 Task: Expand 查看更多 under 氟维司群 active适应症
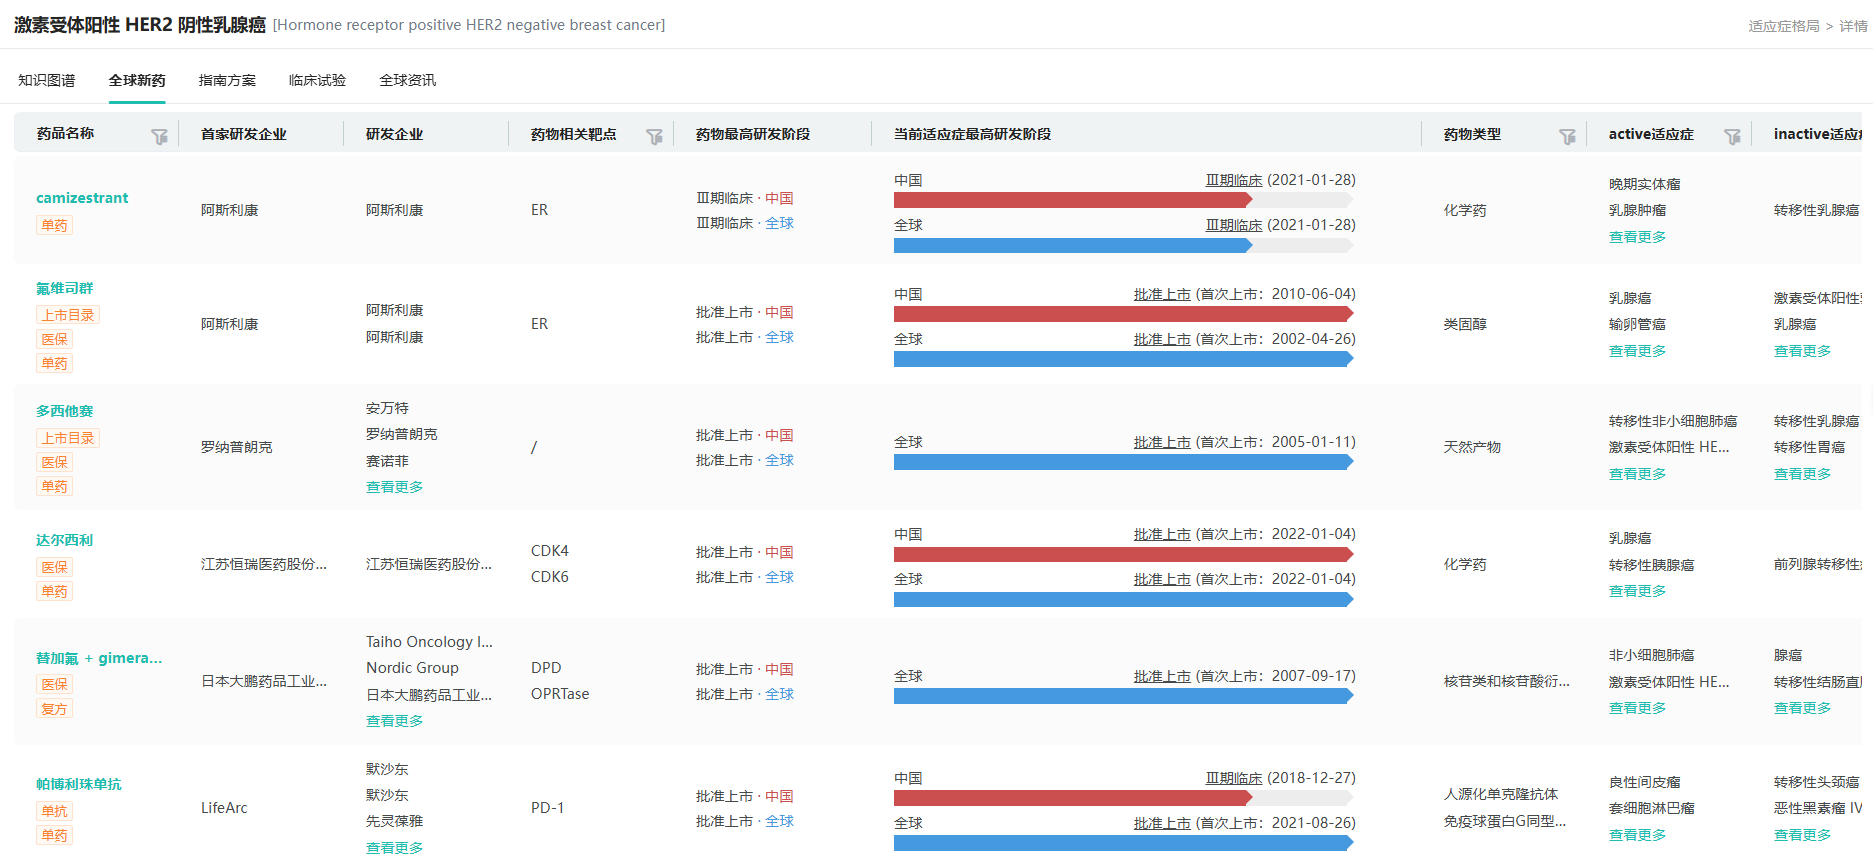pos(1637,351)
